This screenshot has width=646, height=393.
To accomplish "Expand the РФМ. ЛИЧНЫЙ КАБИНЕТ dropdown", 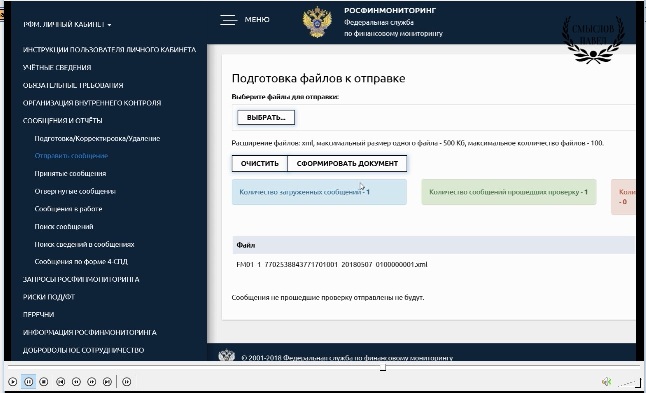I will (x=67, y=25).
